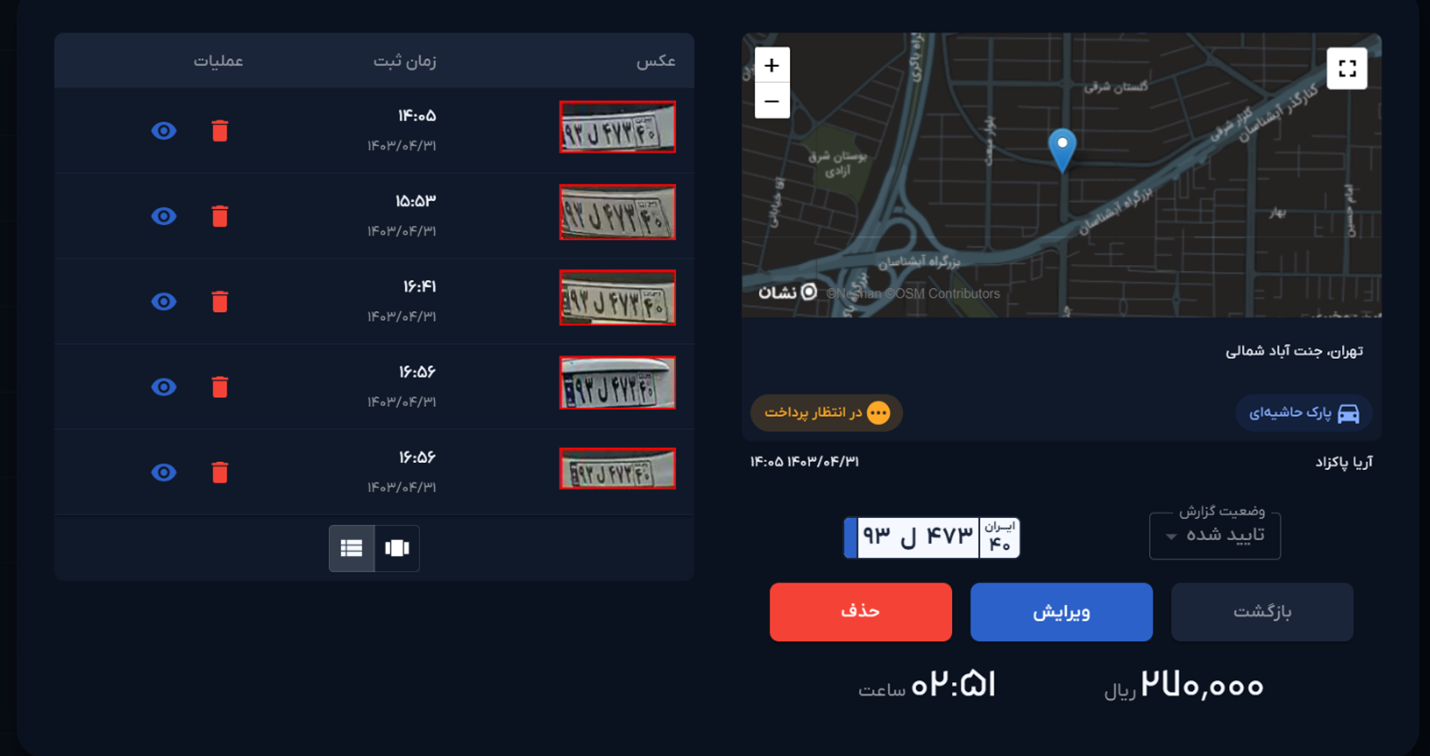Open map fullscreen view
Screen dimensions: 1430x756
coord(1346,69)
